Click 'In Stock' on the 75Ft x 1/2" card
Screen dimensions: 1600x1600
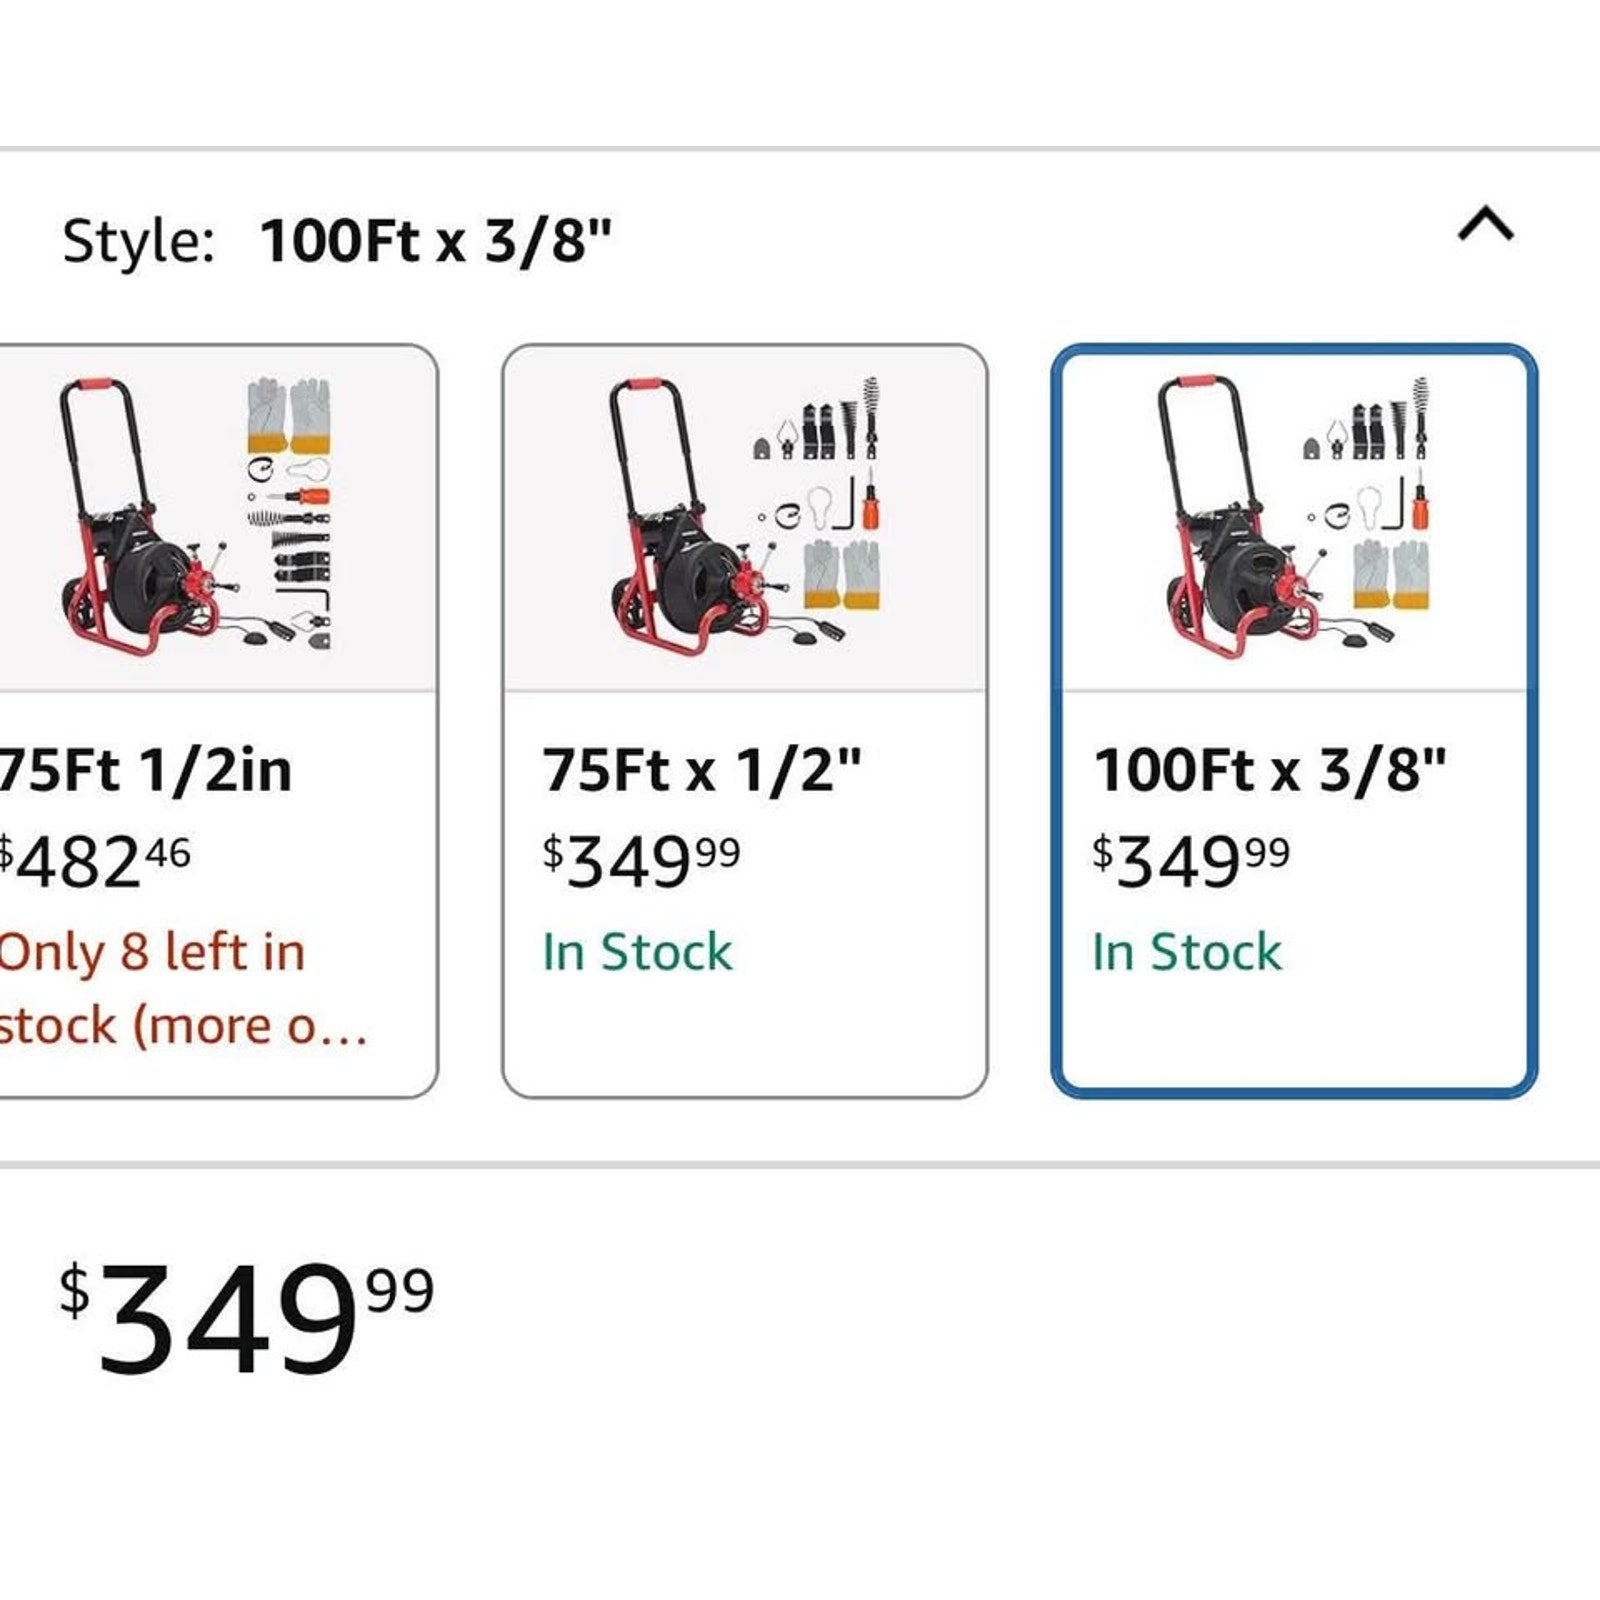[x=637, y=952]
